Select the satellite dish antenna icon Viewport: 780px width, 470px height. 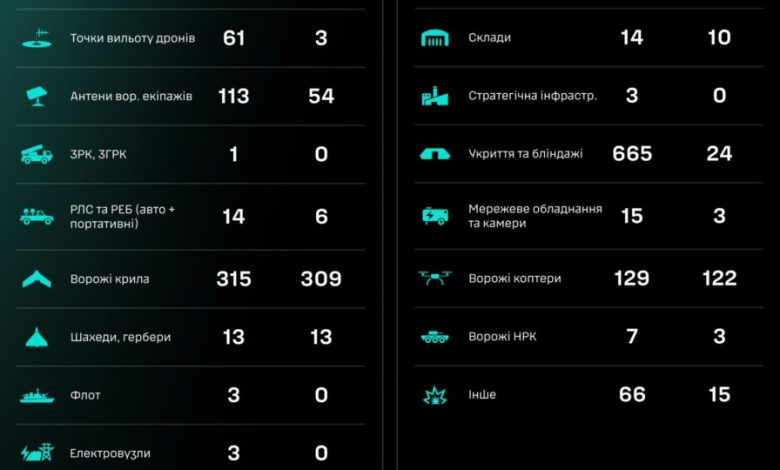click(37, 96)
